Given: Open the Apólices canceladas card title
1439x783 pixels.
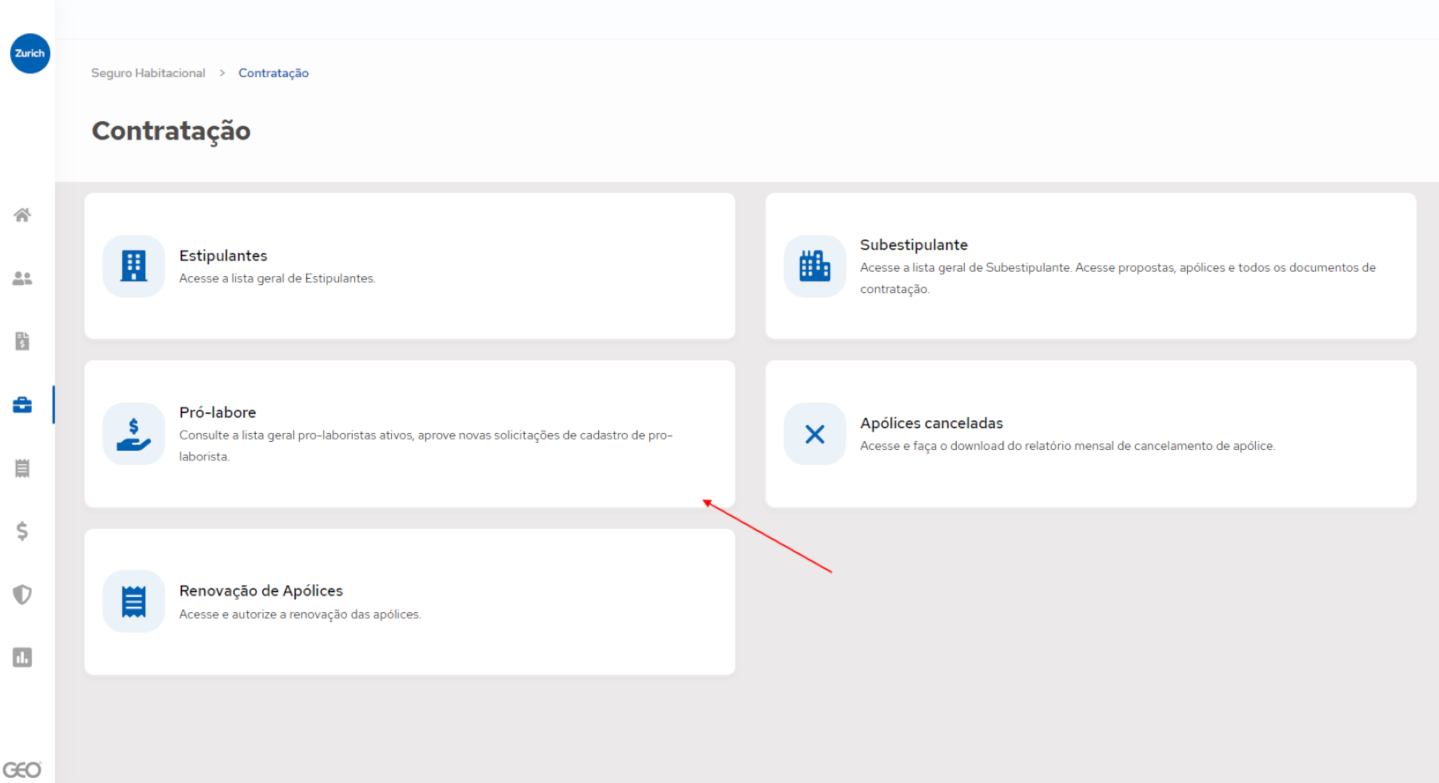Looking at the screenshot, I should point(932,423).
